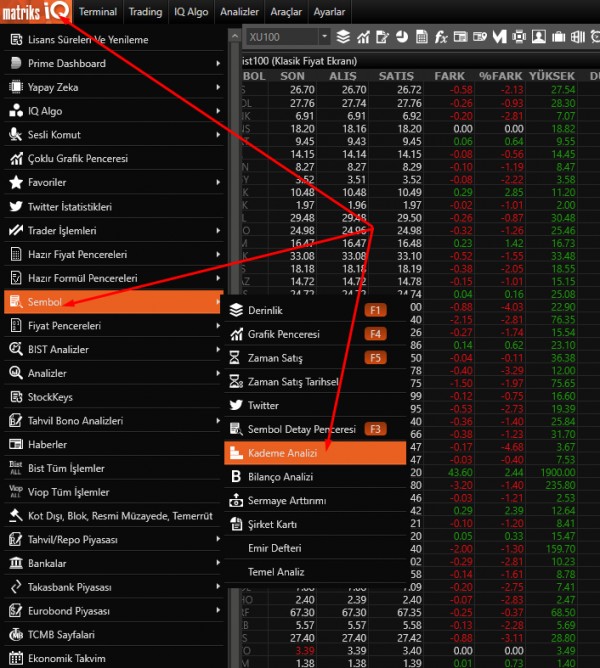
Task: Click the Yapay Zeka chip icon
Action: point(16,87)
